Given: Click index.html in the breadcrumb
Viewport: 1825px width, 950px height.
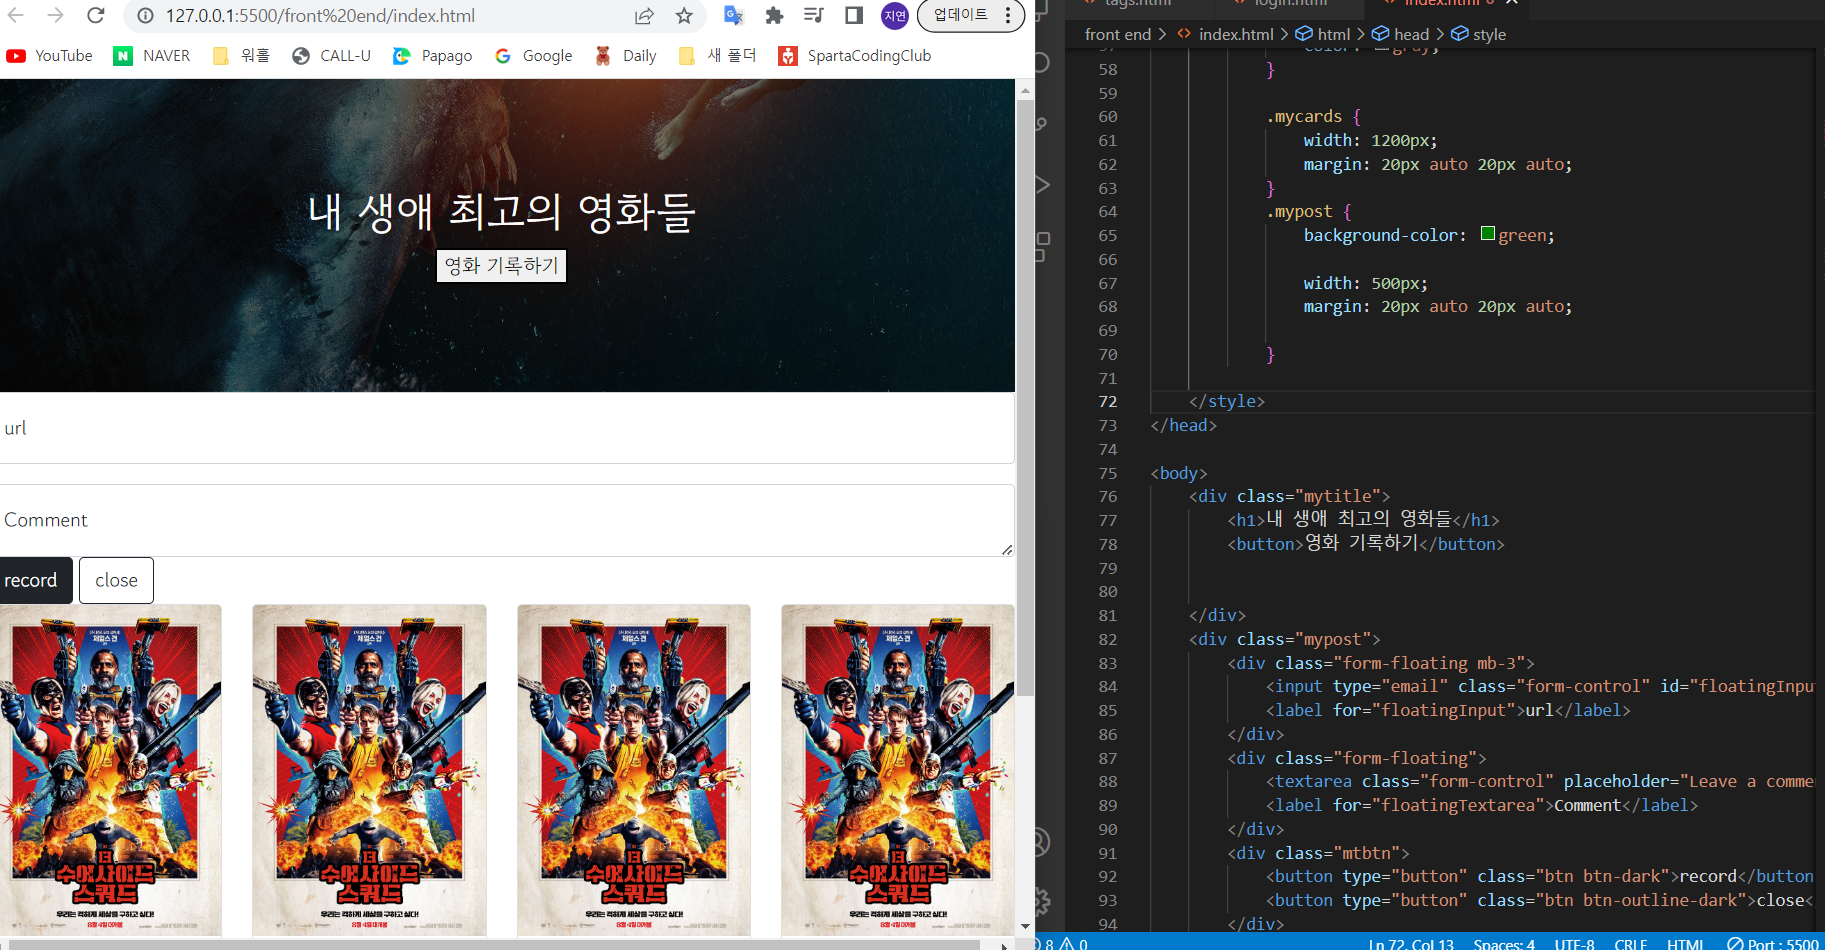Looking at the screenshot, I should click(1236, 34).
